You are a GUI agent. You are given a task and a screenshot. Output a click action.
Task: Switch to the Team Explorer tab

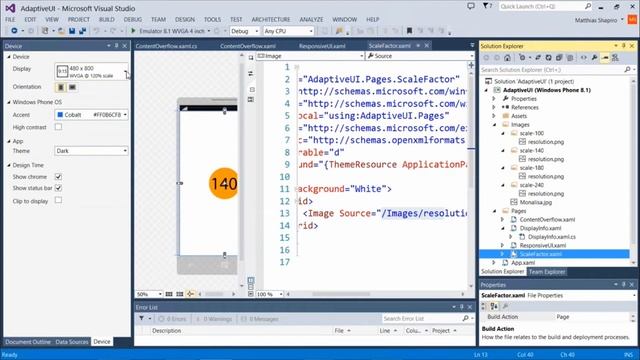point(547,272)
